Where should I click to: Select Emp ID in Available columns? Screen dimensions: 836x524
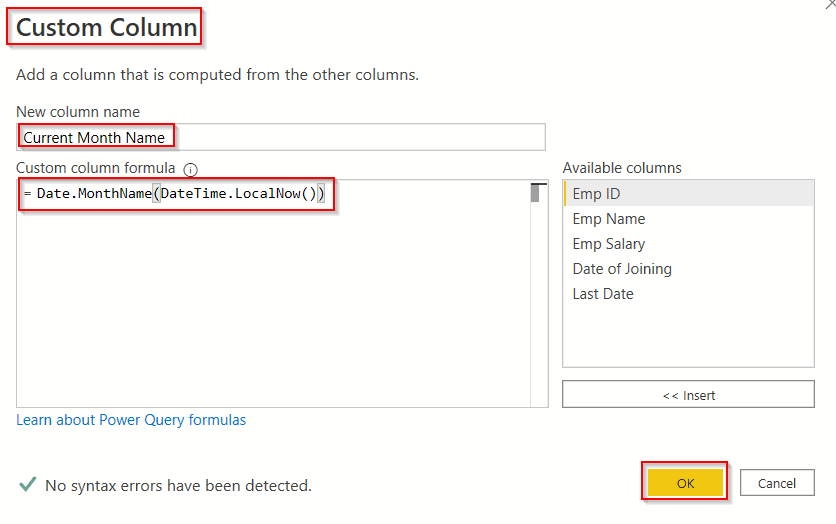[688, 194]
